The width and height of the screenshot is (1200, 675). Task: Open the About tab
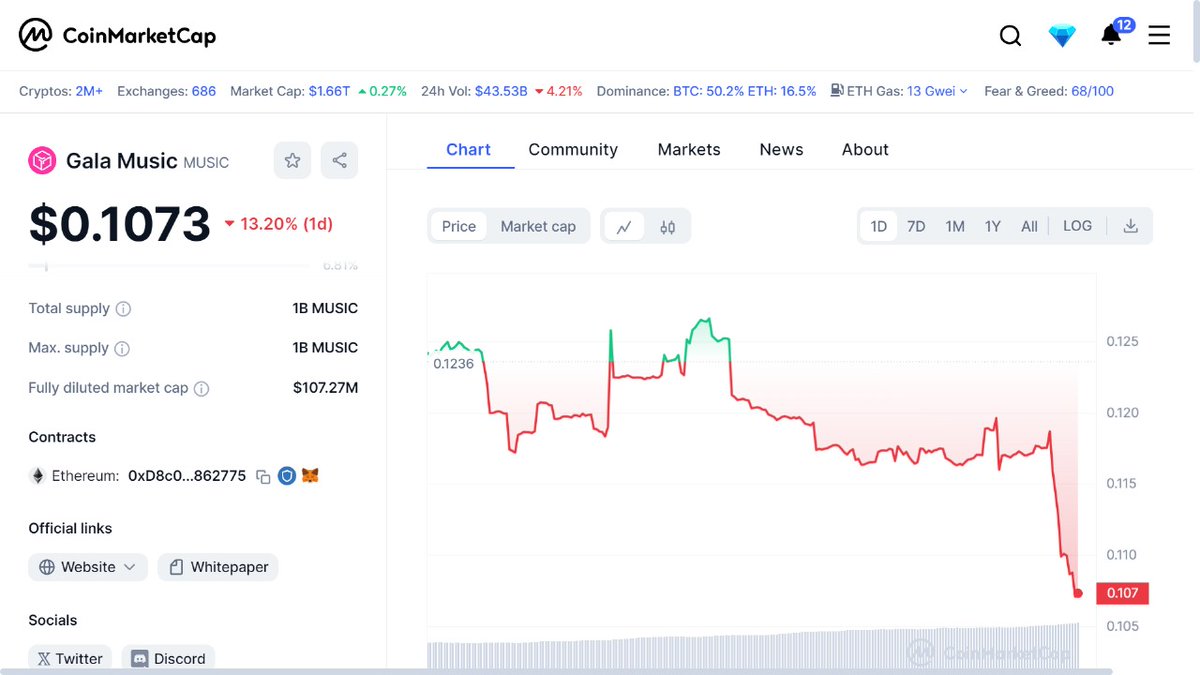[865, 149]
